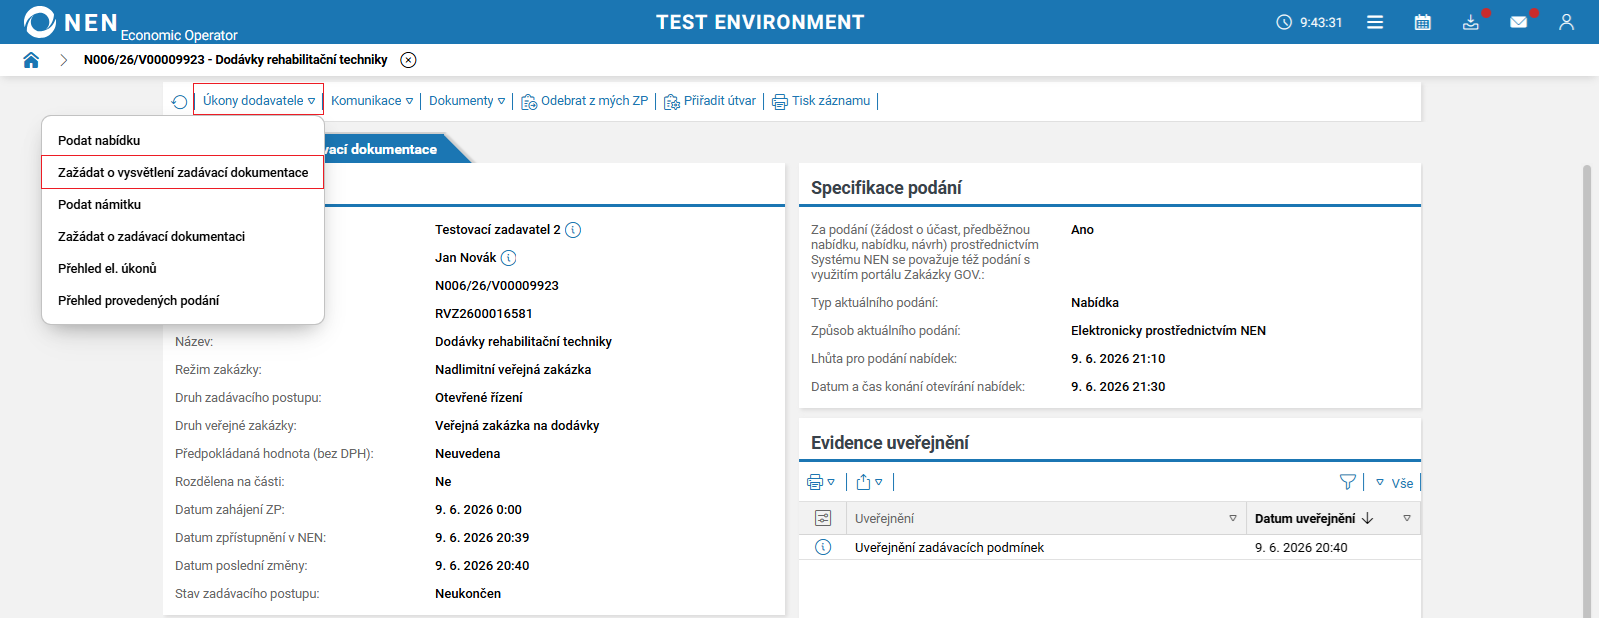Open export dropdown in Evidence uveřejnění
This screenshot has height=618, width=1599.
pos(869,482)
